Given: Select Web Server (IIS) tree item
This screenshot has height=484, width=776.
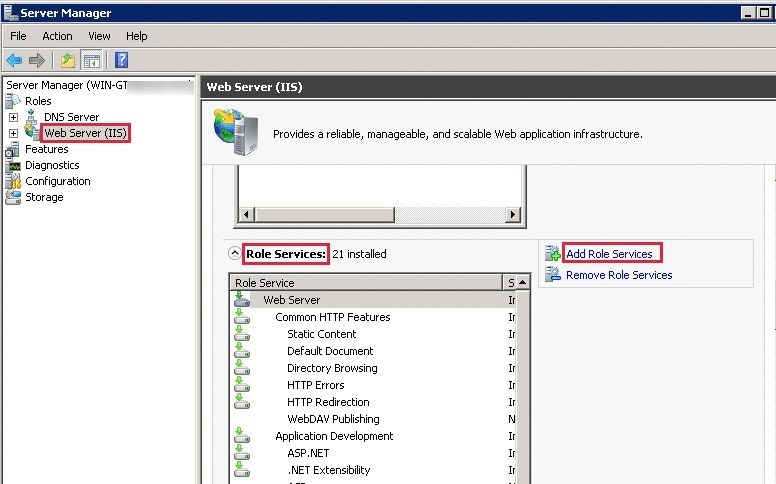Looking at the screenshot, I should 85,133.
